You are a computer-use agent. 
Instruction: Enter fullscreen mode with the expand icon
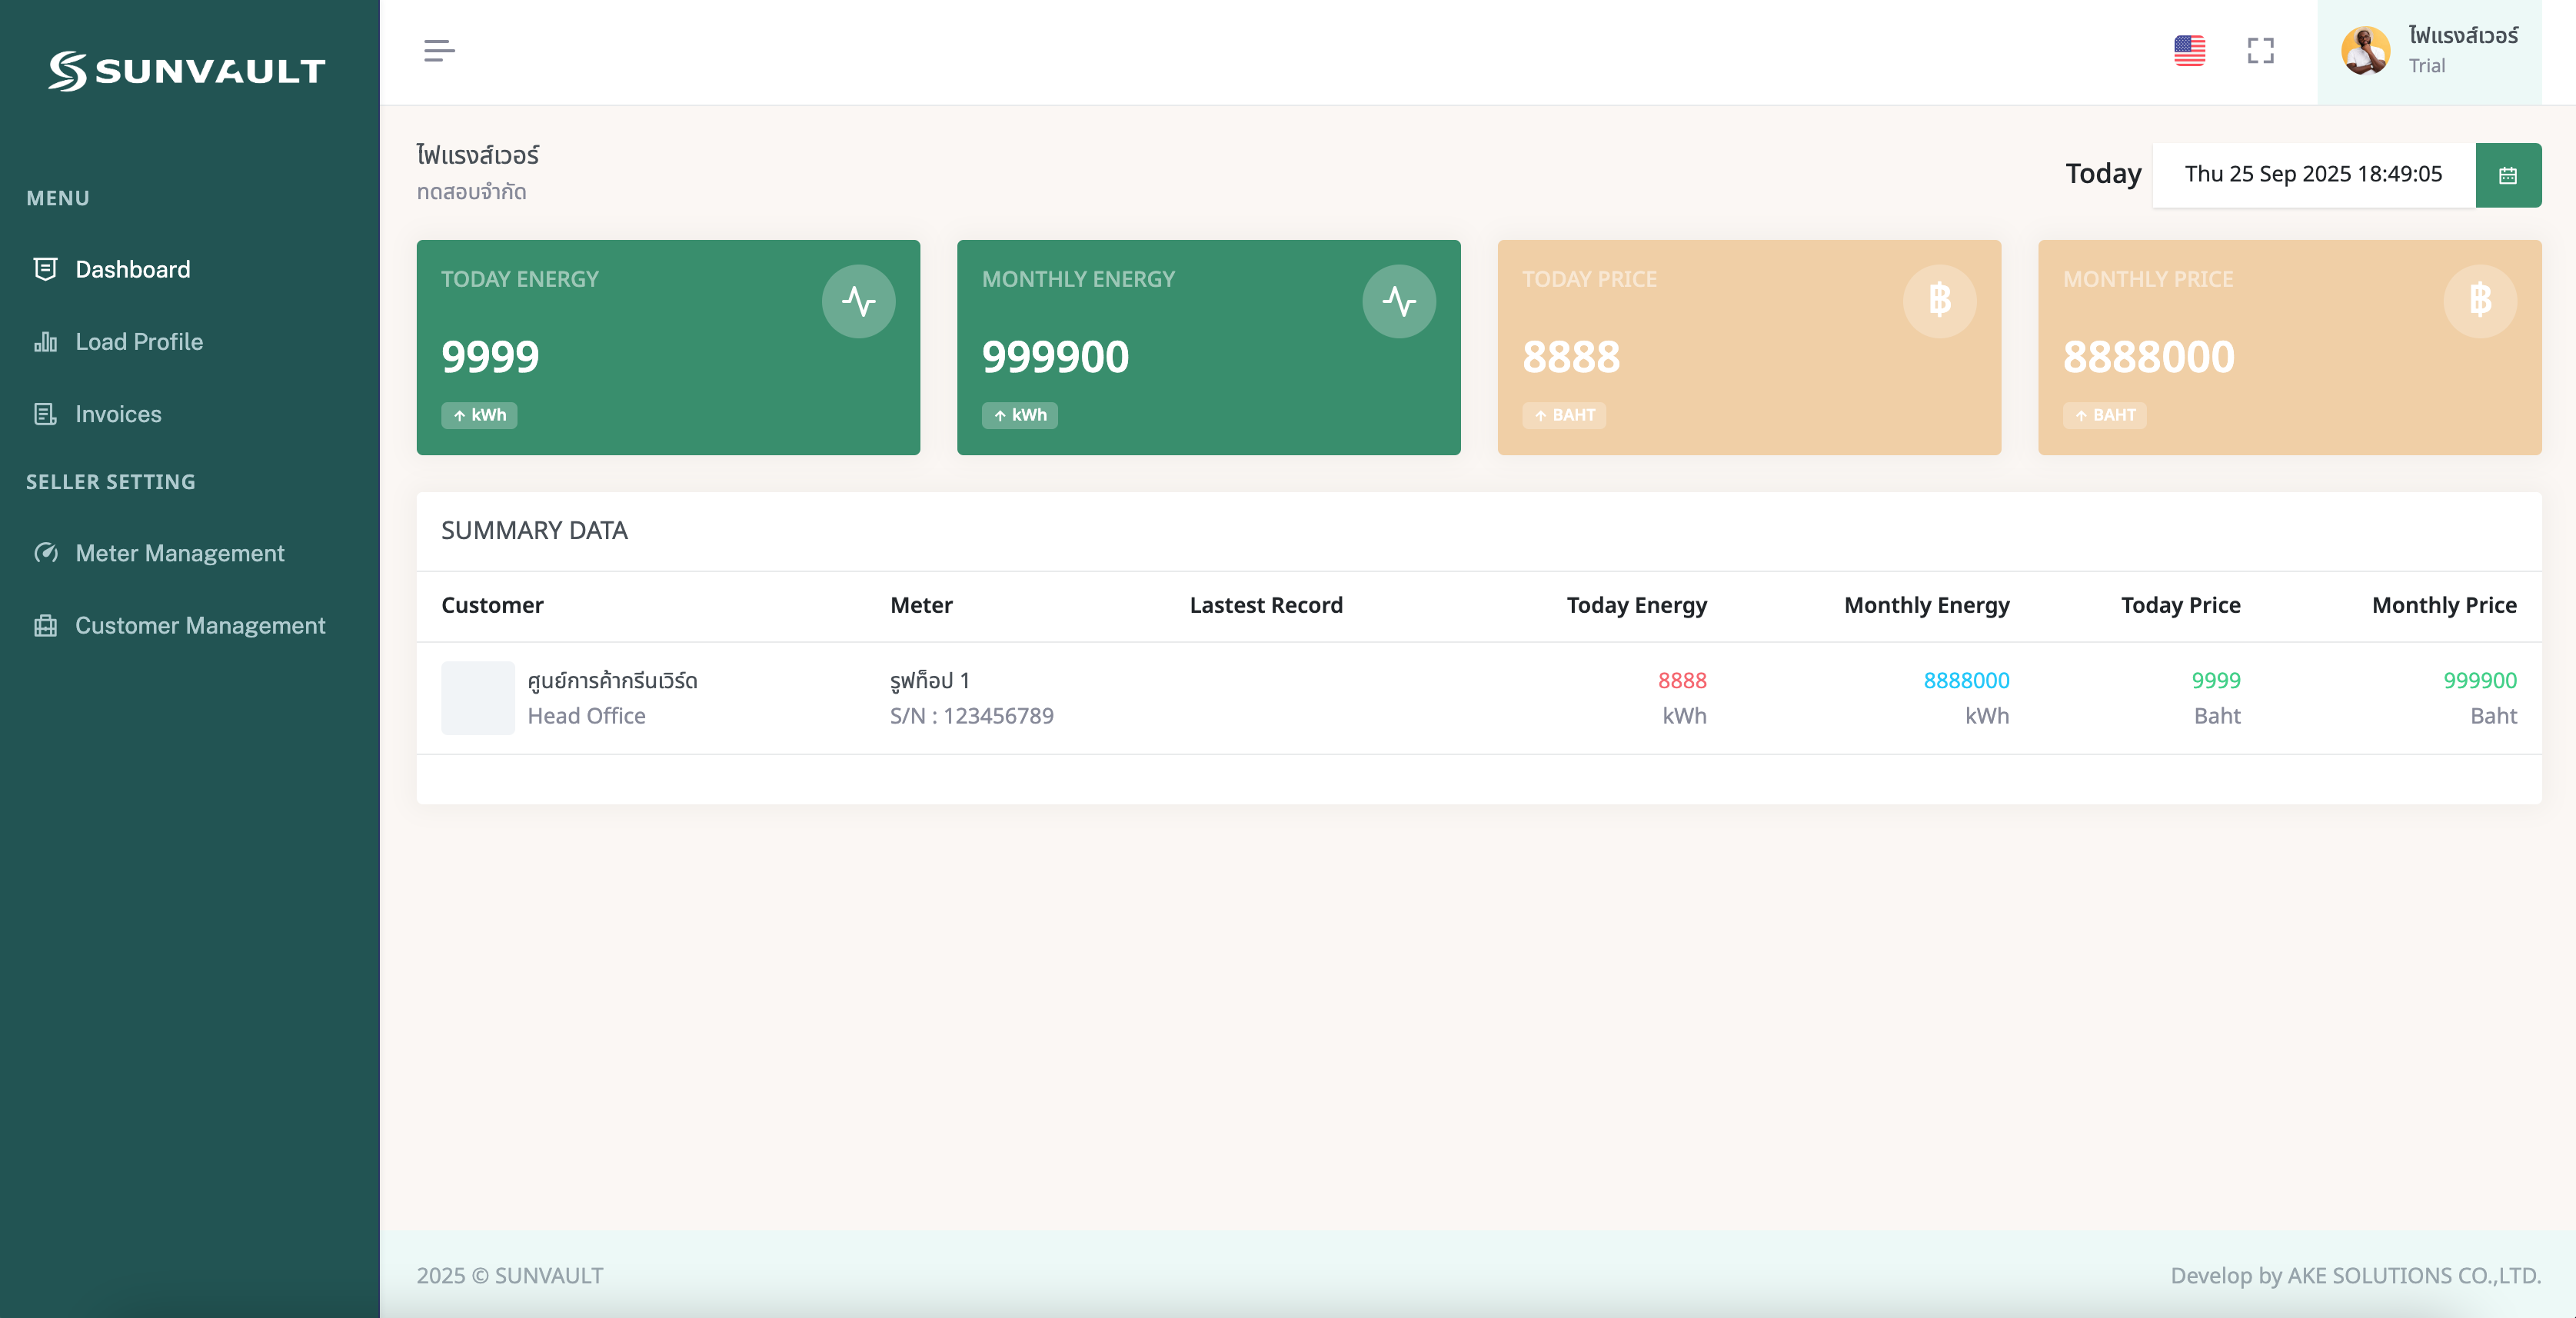point(2260,51)
